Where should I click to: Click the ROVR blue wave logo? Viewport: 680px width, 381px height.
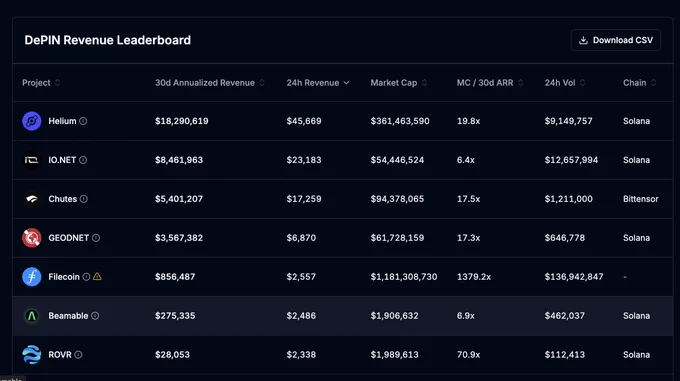[x=32, y=355]
